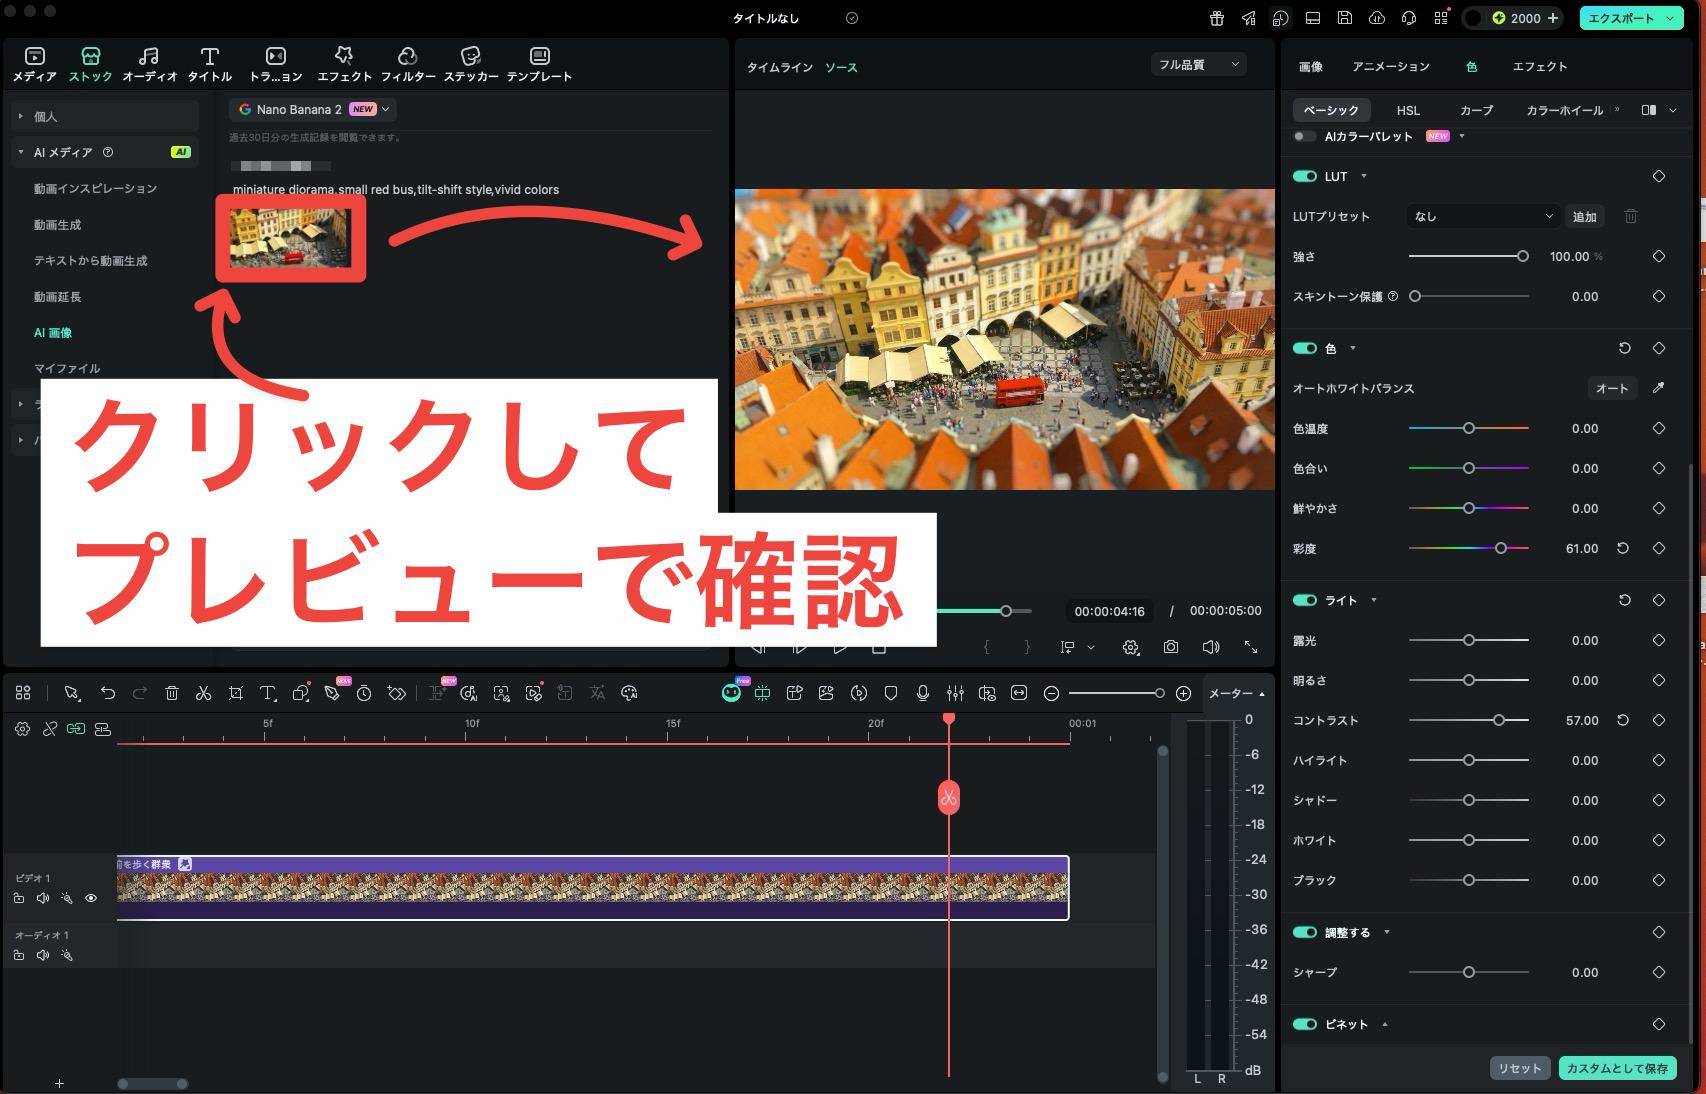
Task: Collapse the ライト section arrow
Action: point(1374,600)
